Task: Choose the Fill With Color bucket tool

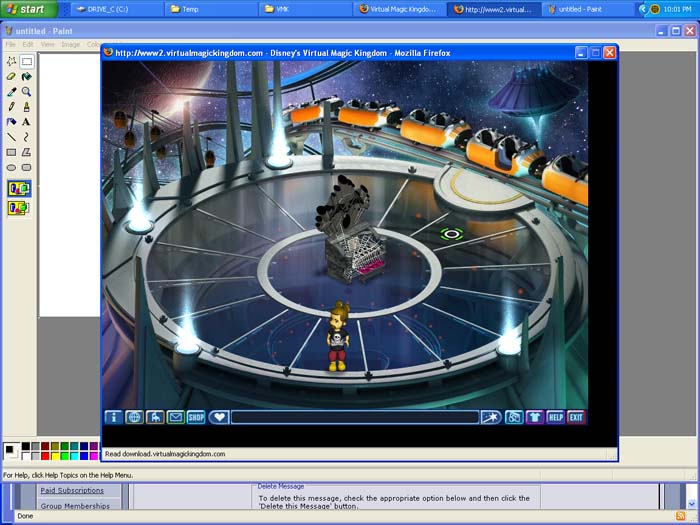Action: [26, 76]
